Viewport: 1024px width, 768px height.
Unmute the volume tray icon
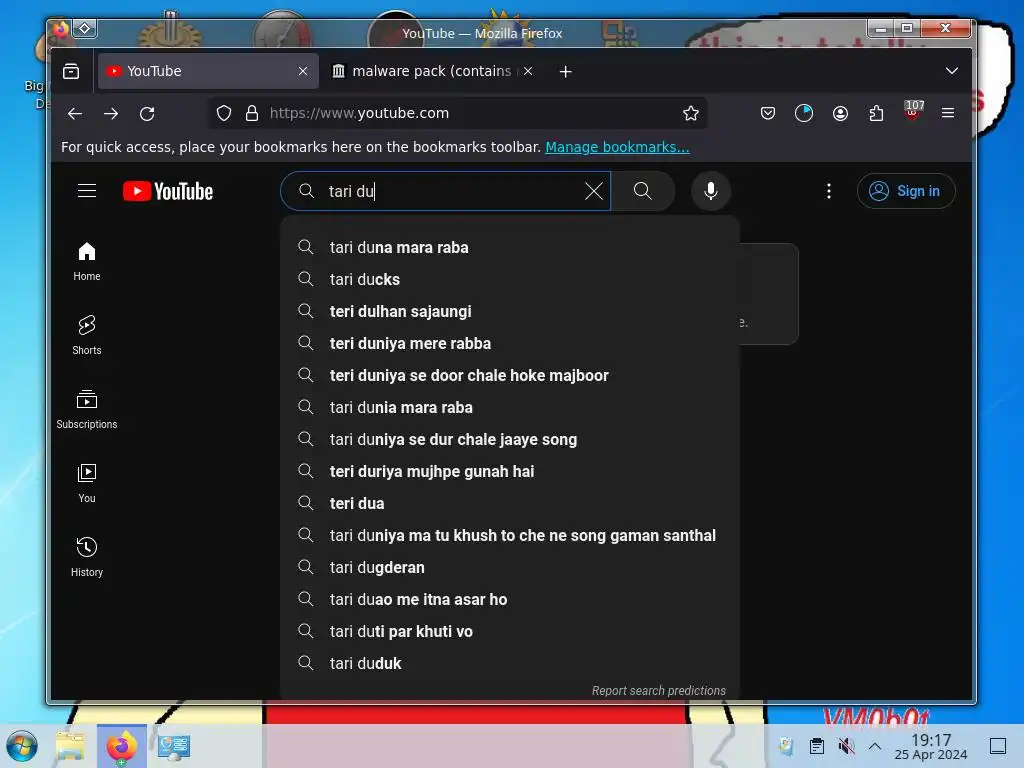(846, 746)
